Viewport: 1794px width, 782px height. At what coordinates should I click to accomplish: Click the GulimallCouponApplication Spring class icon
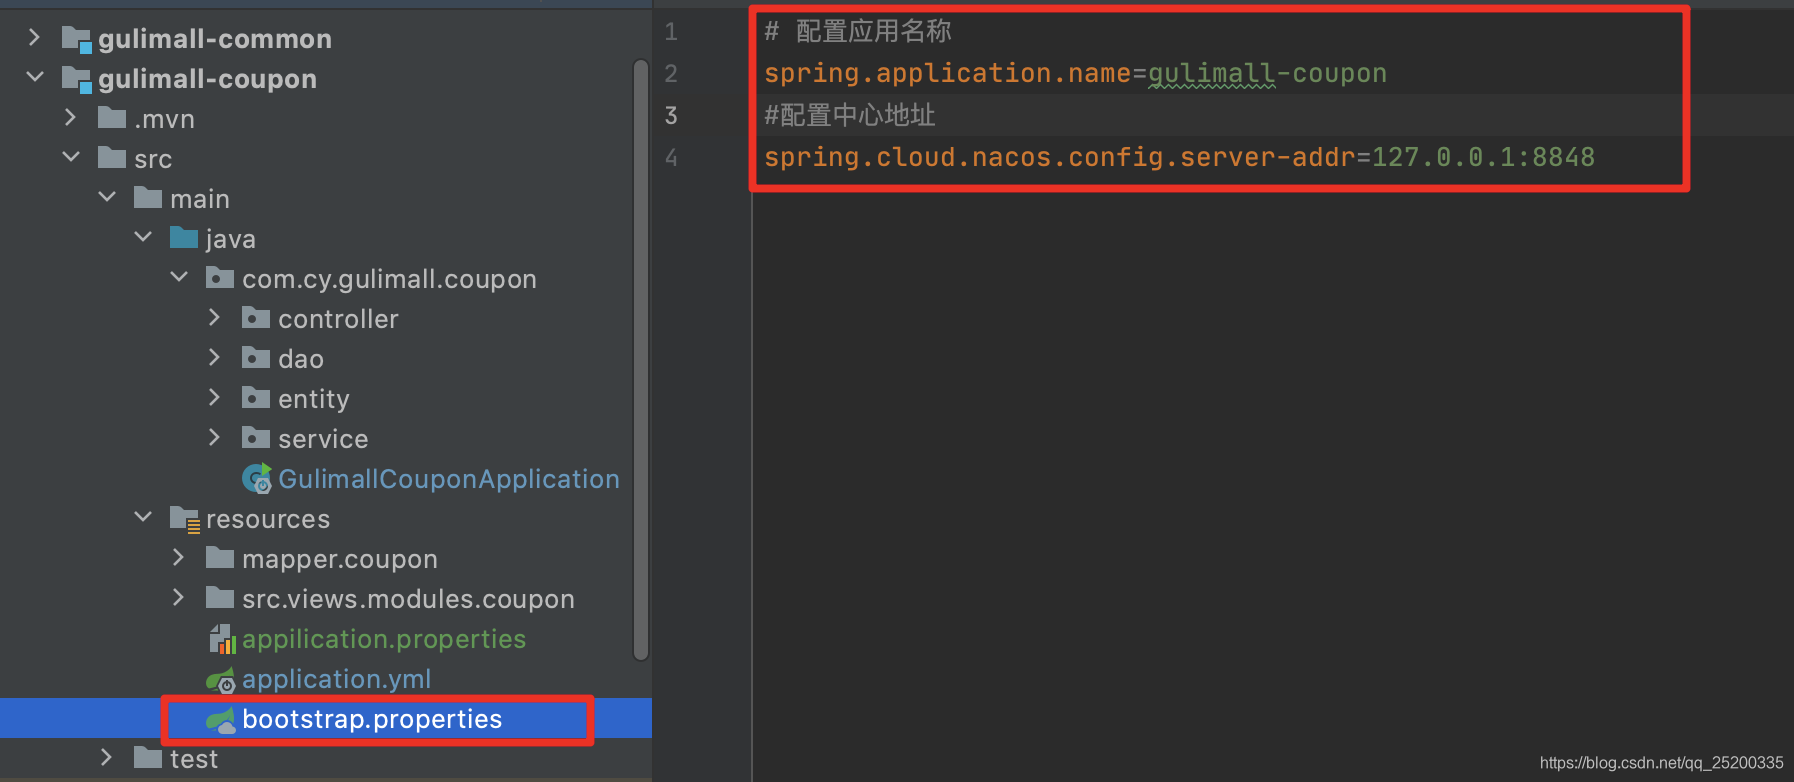point(257,479)
